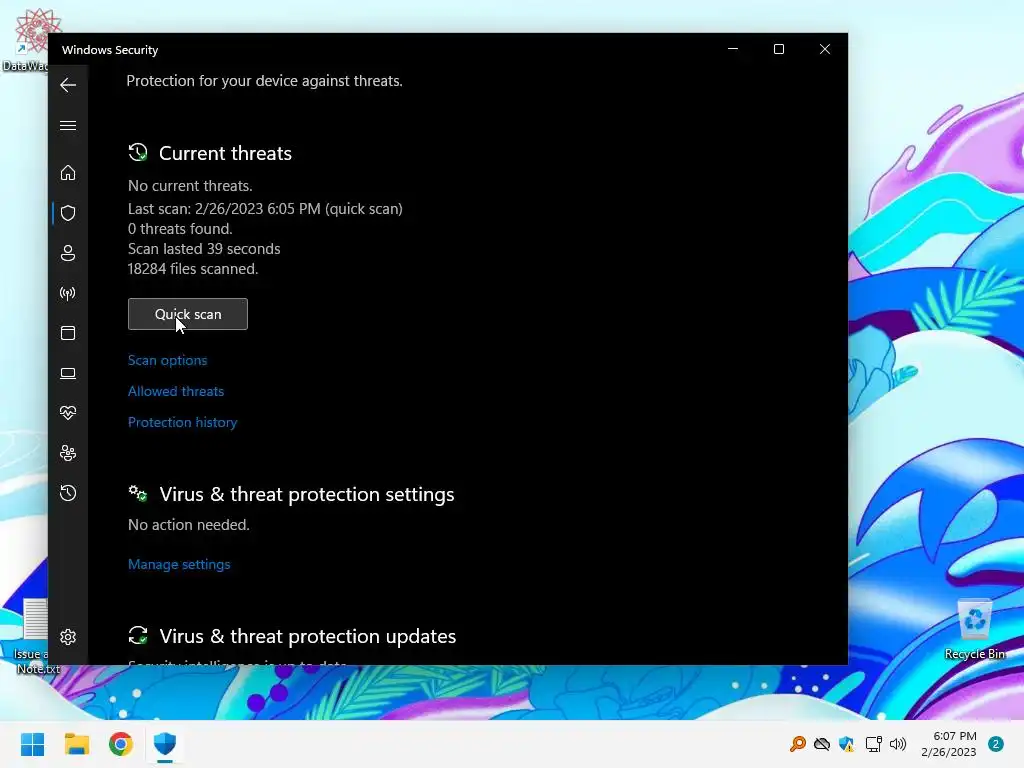This screenshot has width=1024, height=768.
Task: Click the 'Scan lasted 39 seconds' text
Action: point(204,249)
